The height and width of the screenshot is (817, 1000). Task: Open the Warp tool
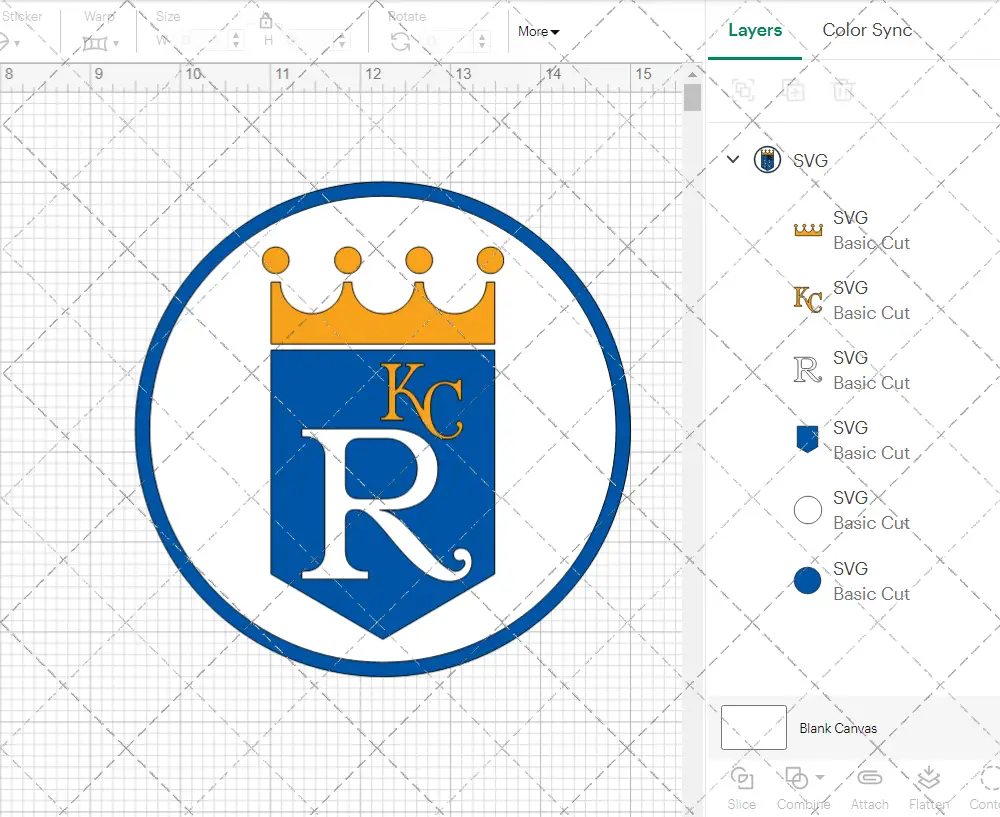pos(97,45)
